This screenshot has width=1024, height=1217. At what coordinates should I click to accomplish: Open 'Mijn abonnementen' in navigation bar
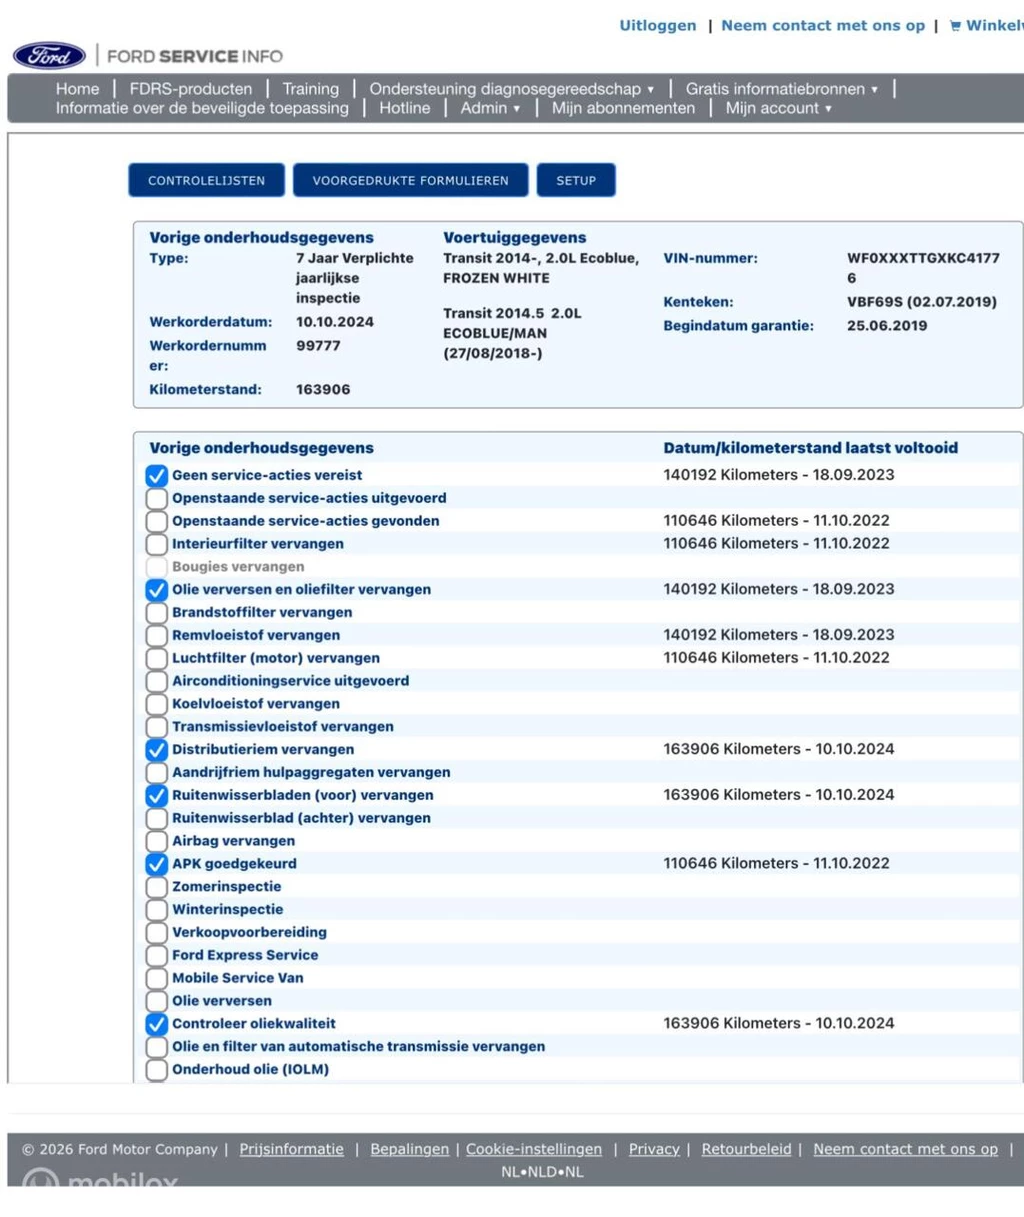click(x=623, y=108)
